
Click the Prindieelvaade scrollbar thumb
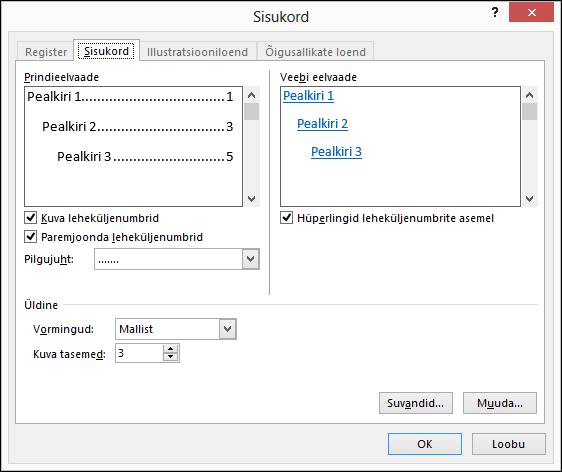pos(252,111)
